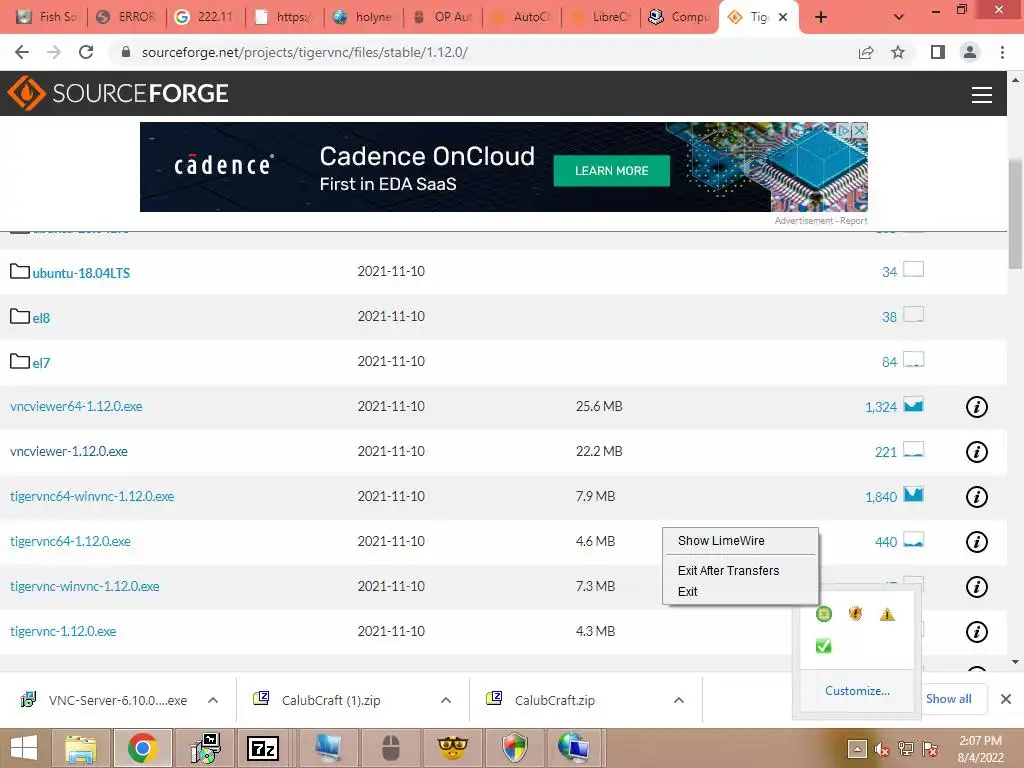
Task: Click the taskbar clock showing 2:07 PM
Action: click(980, 748)
